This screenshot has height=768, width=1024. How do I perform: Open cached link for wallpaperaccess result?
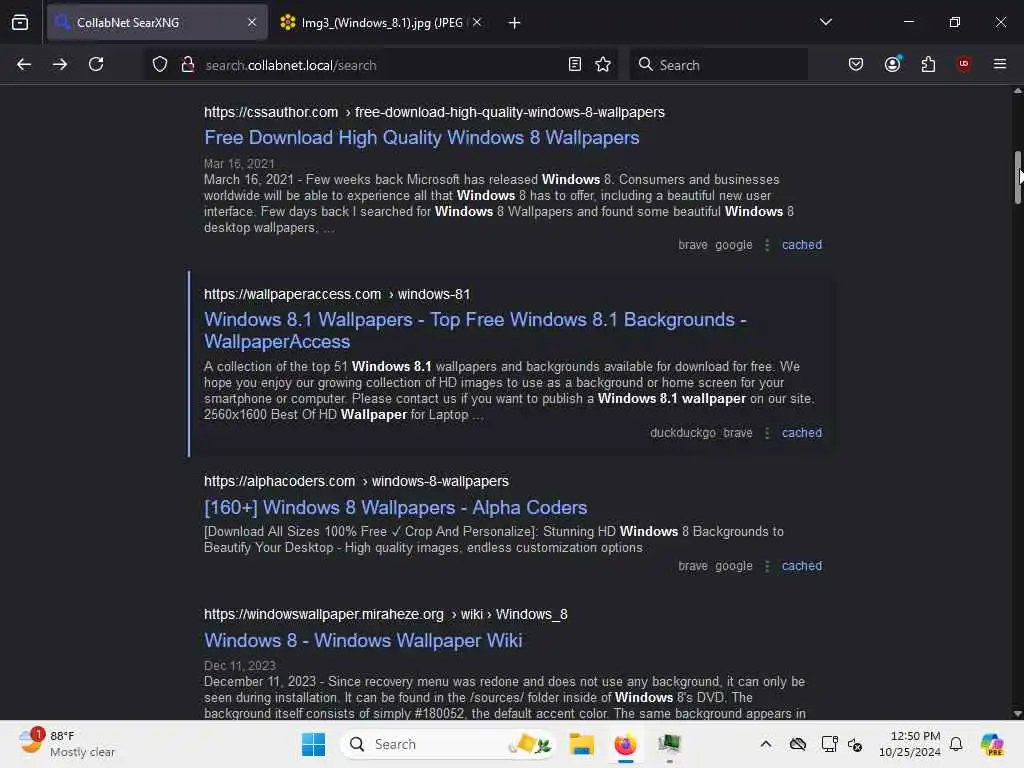click(x=801, y=433)
